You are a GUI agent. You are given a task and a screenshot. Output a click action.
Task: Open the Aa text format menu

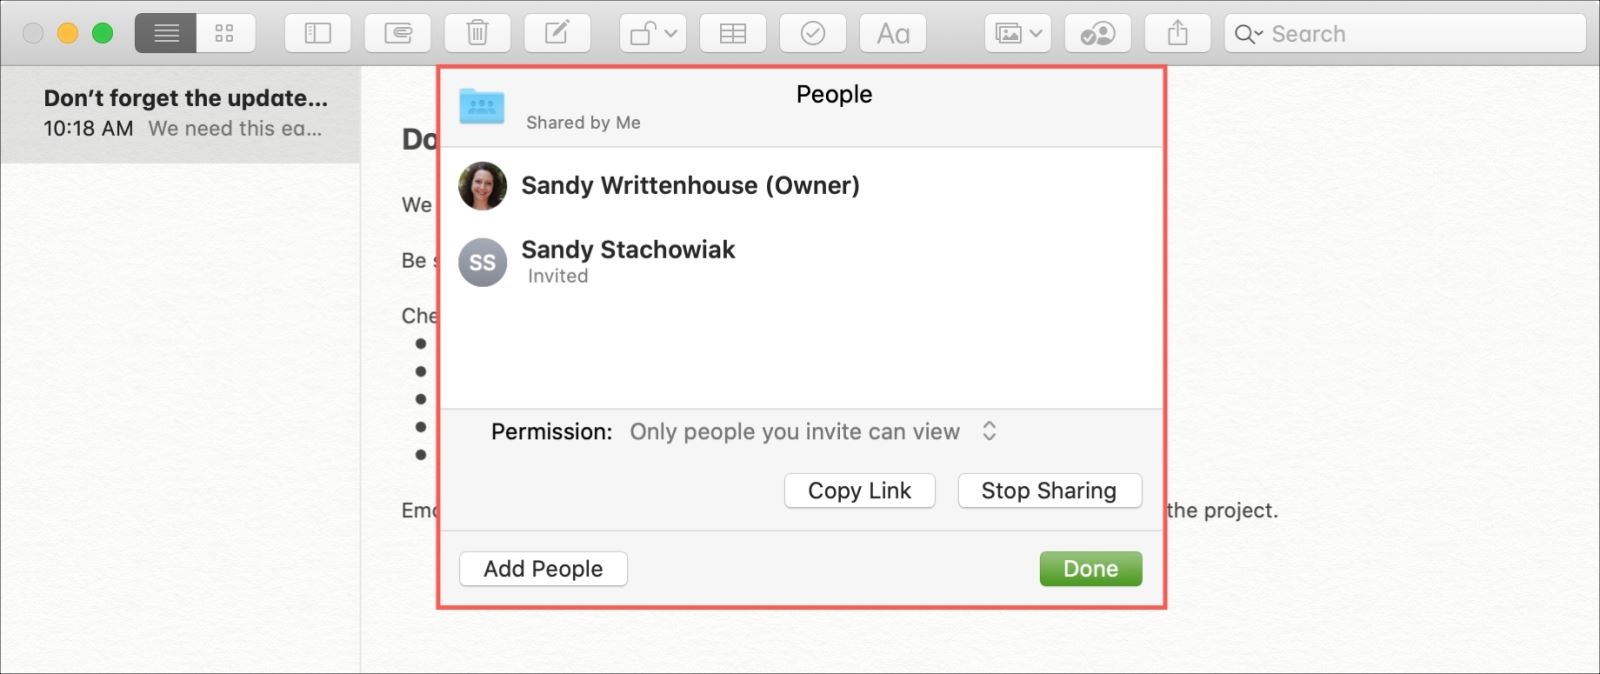(893, 34)
